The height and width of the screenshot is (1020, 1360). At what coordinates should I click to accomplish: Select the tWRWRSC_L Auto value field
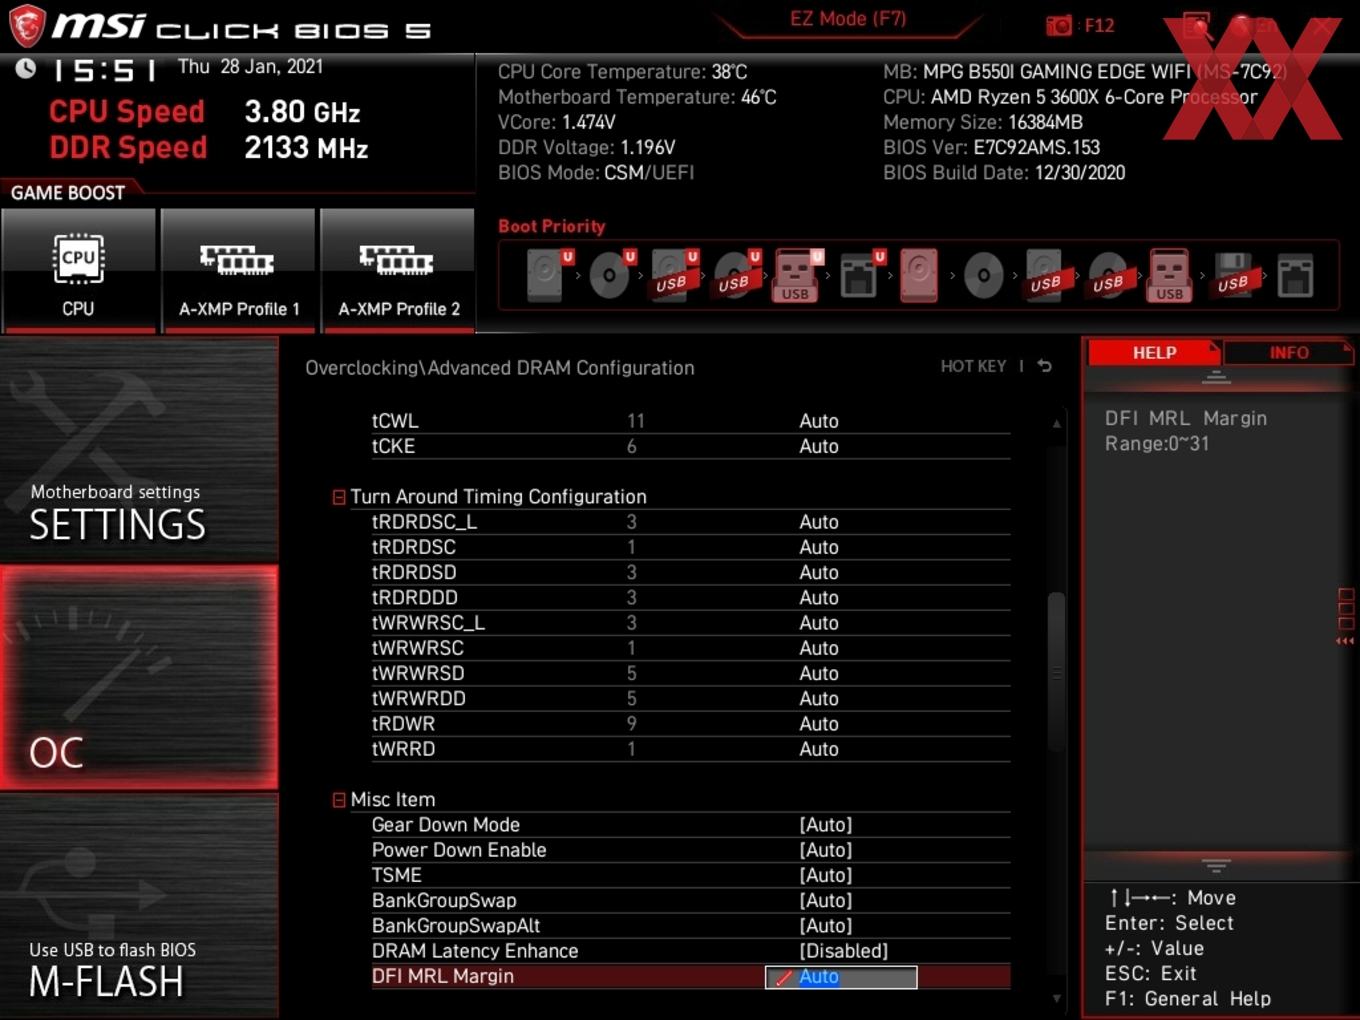(x=819, y=623)
